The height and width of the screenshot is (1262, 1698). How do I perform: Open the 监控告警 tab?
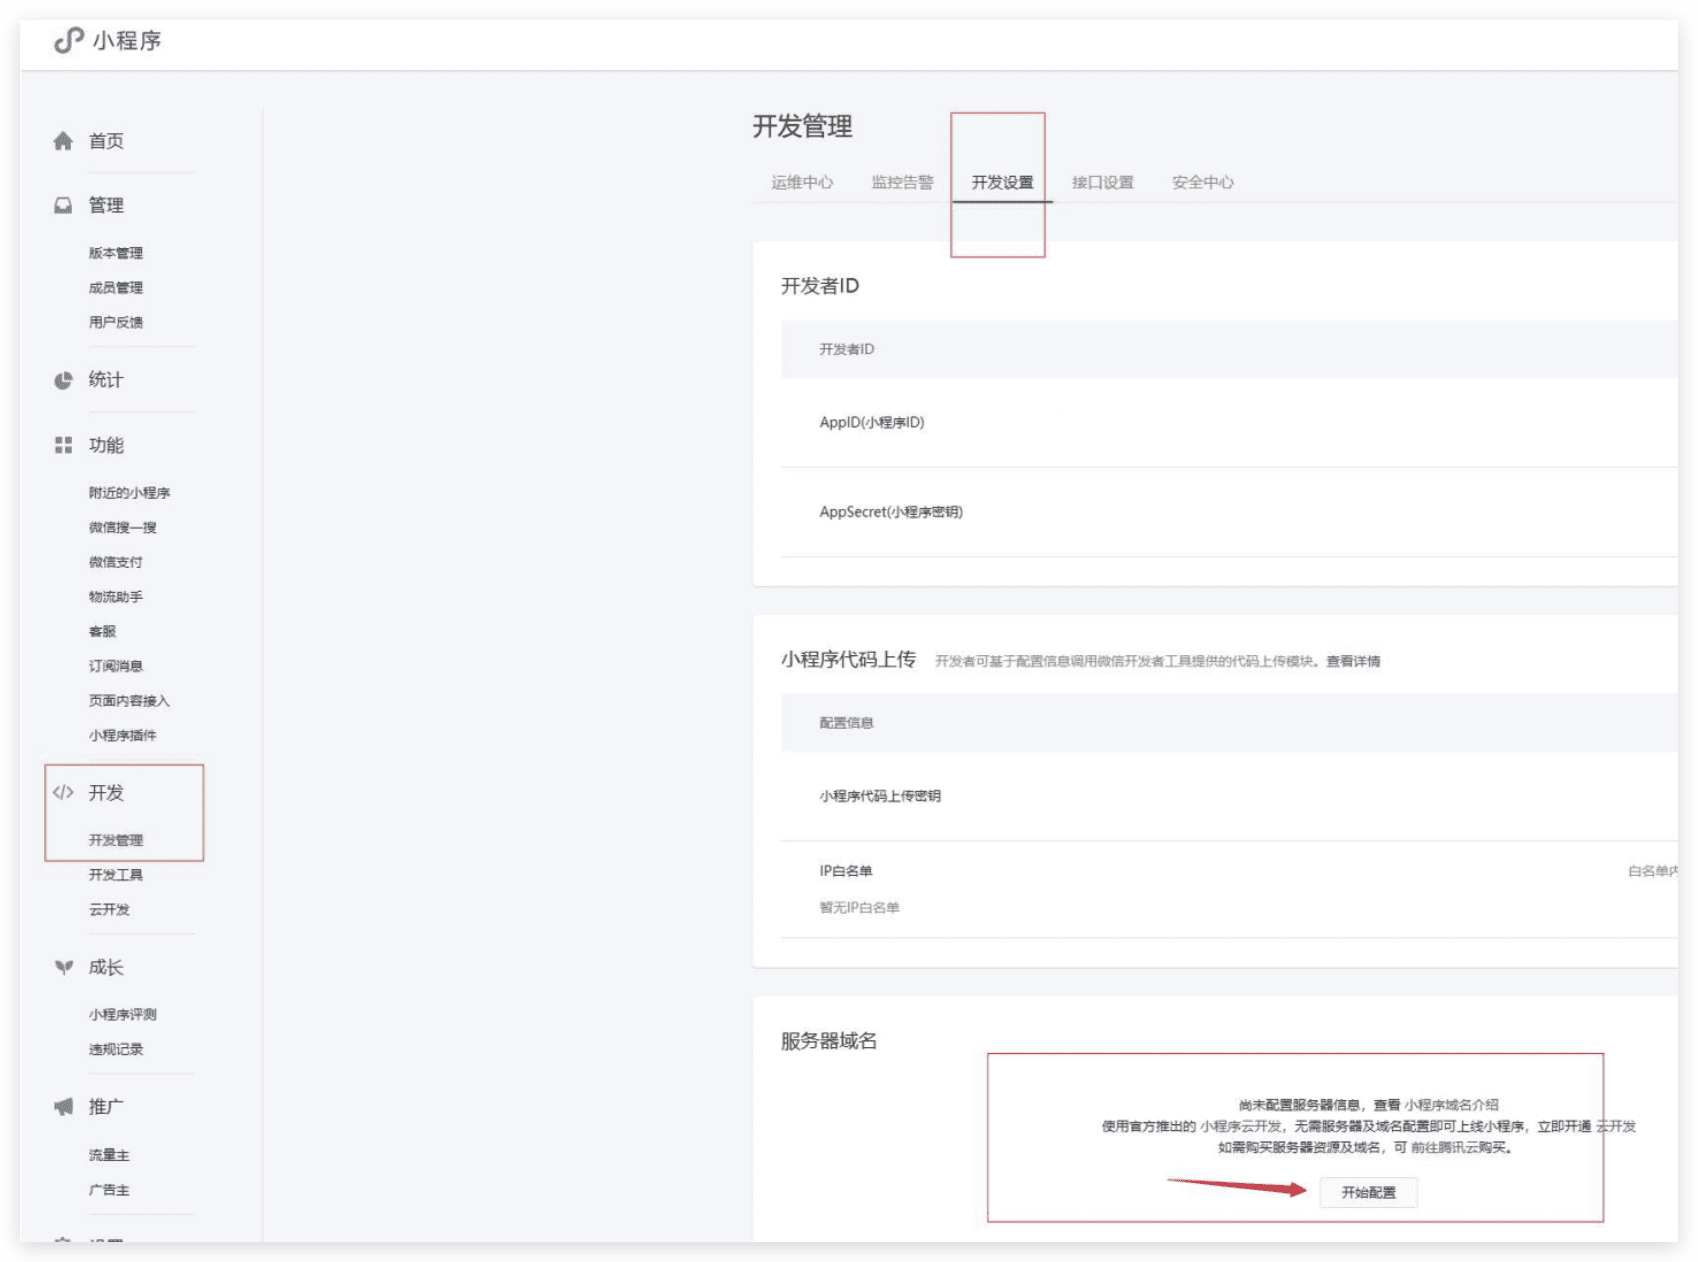click(902, 182)
